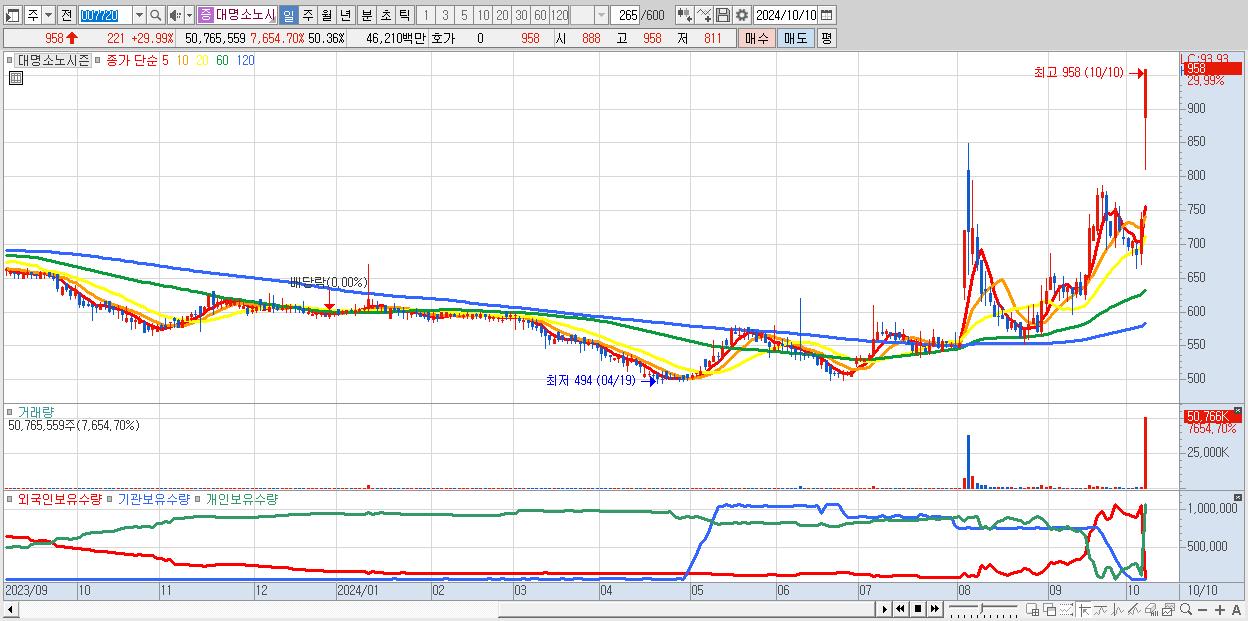Click the 외국인보유수량 legend label
This screenshot has width=1248, height=621.
(x=60, y=498)
